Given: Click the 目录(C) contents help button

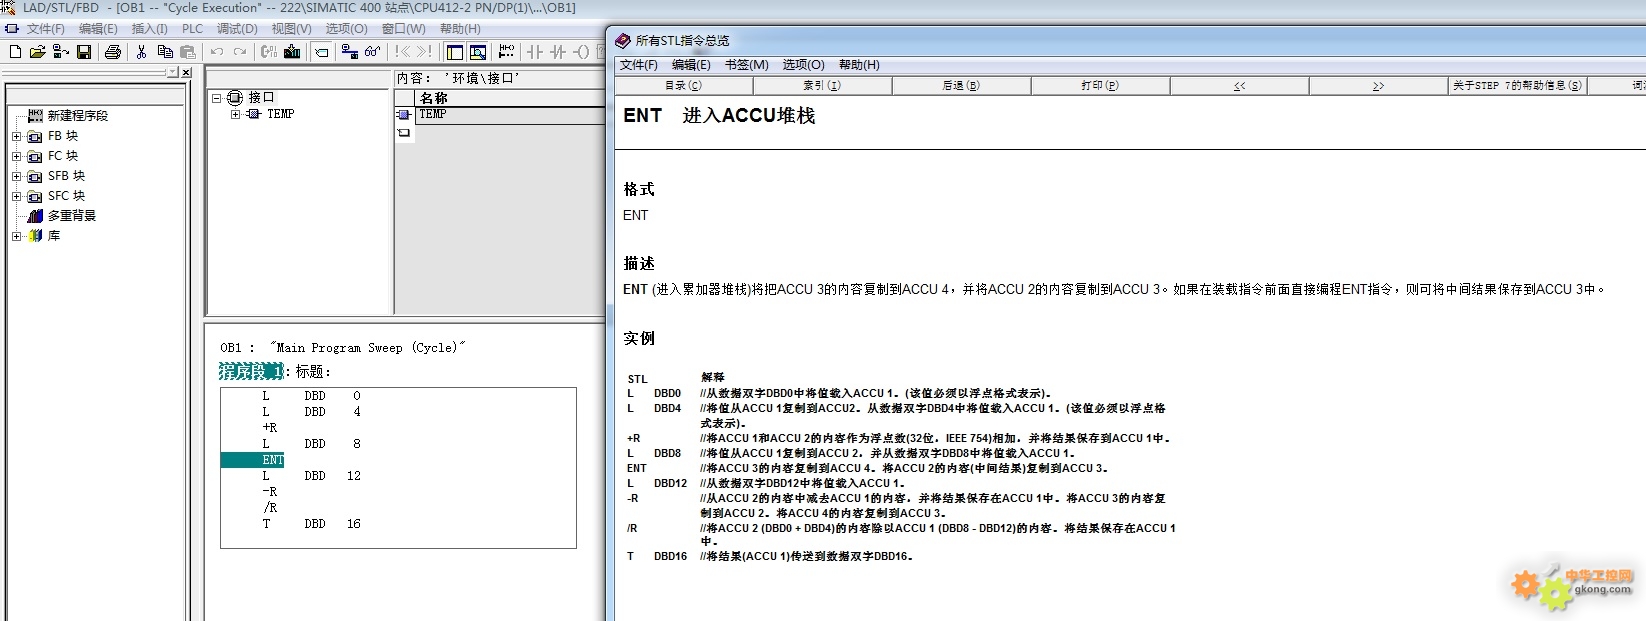Looking at the screenshot, I should (x=684, y=86).
